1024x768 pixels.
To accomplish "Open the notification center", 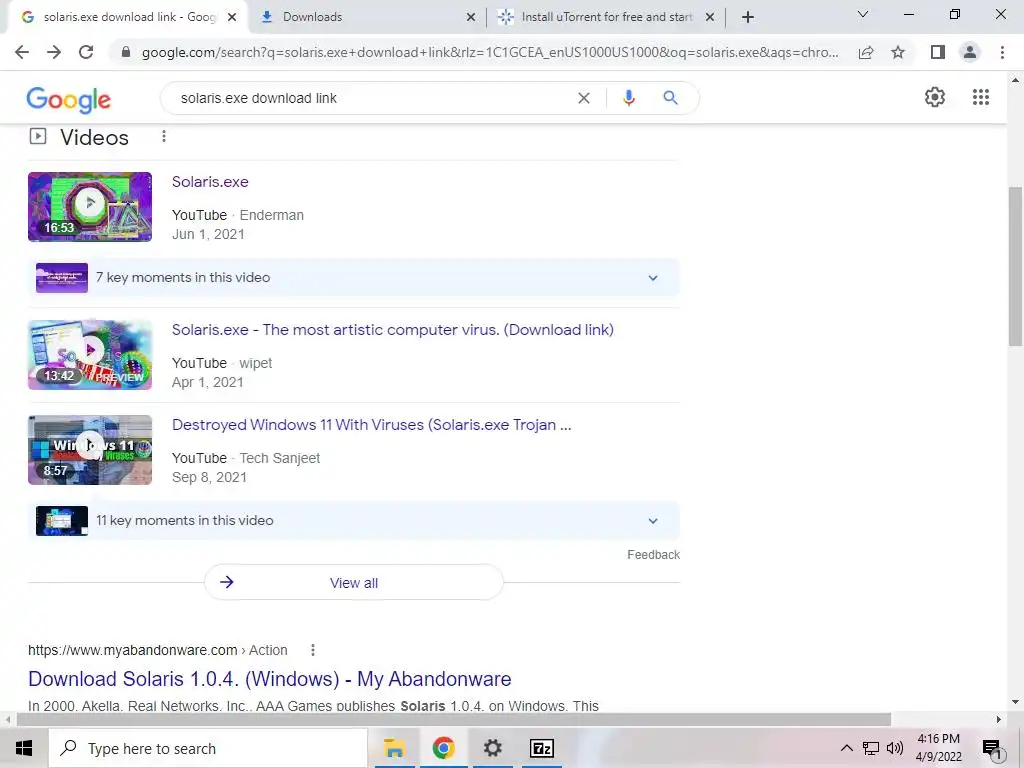I will click(x=992, y=748).
